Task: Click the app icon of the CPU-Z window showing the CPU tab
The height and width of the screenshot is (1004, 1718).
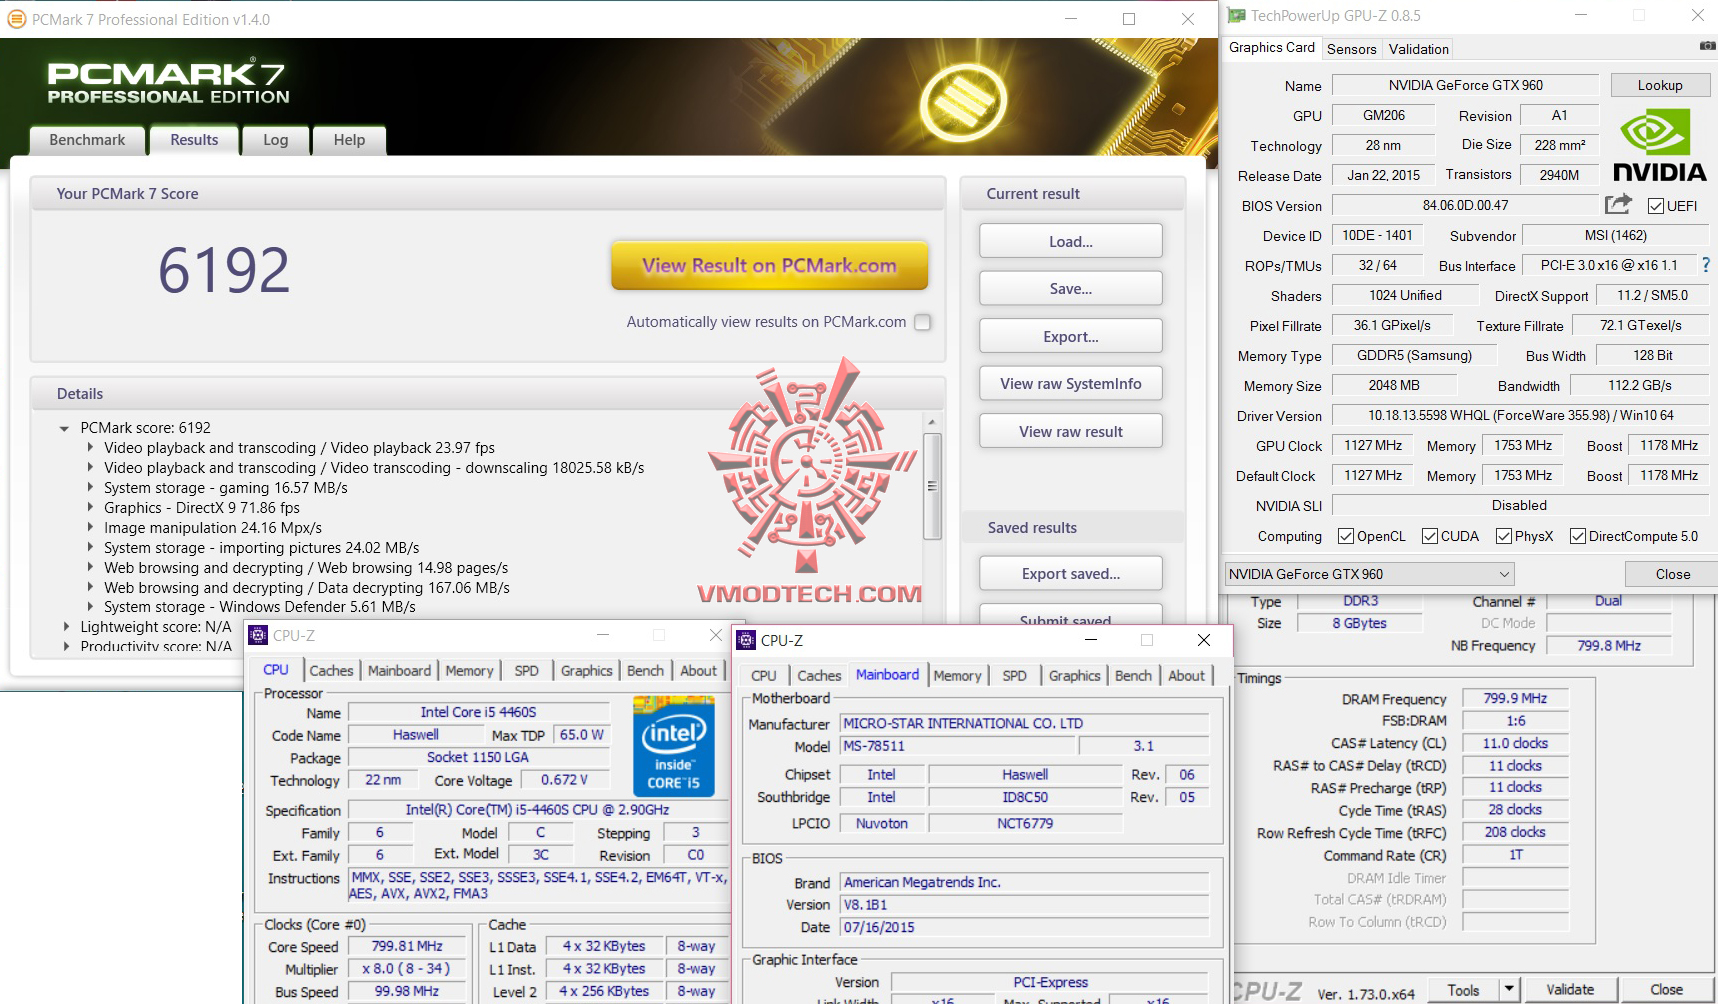Action: [x=258, y=635]
